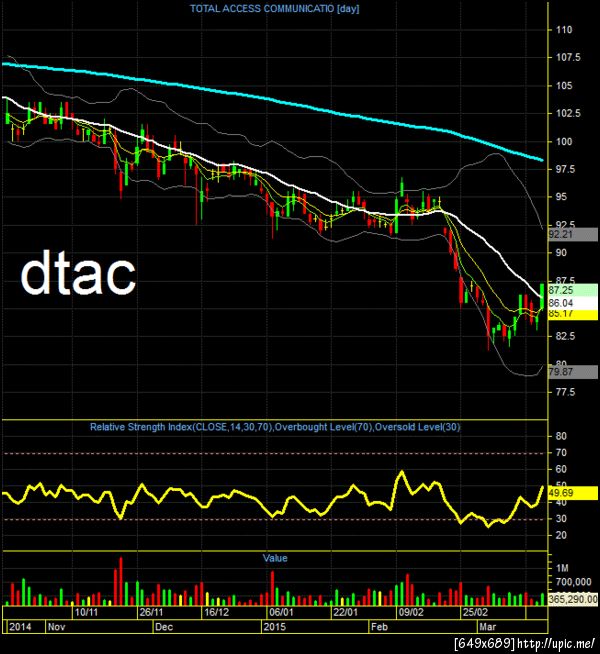The image size is (600, 654).
Task: Click the RSI axis label 60
Action: point(561,469)
